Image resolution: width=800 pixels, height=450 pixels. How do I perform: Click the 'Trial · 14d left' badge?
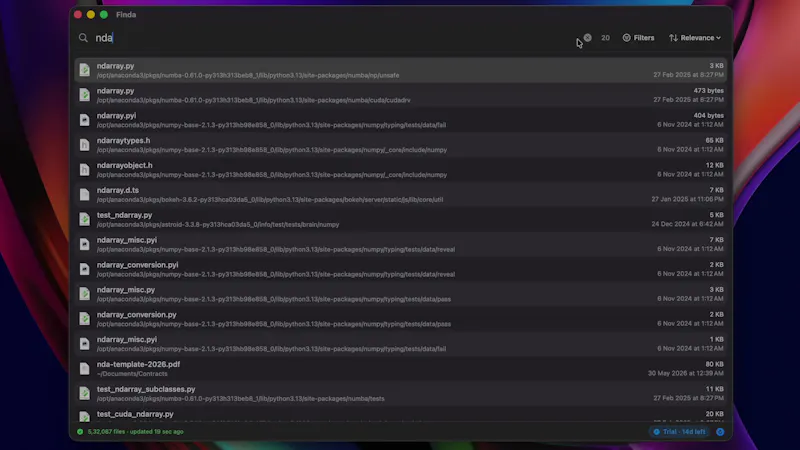point(680,432)
